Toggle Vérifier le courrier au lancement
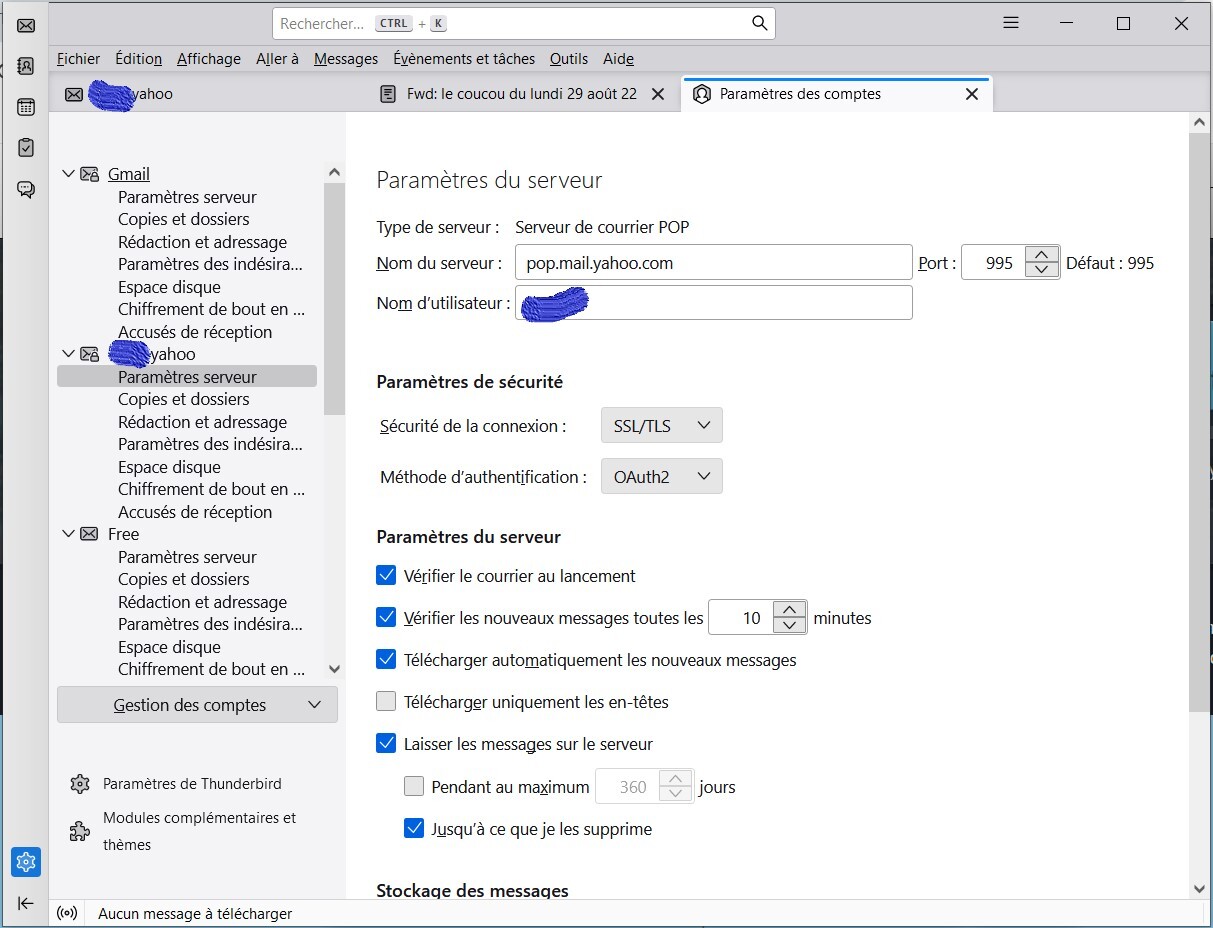 [386, 575]
